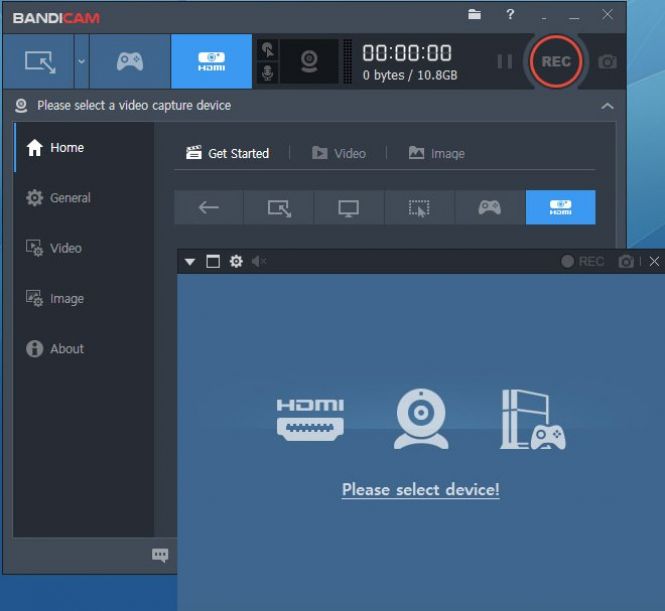Open device window dropdown triangle menu
Screen dimensions: 665x611
pyautogui.click(x=190, y=262)
